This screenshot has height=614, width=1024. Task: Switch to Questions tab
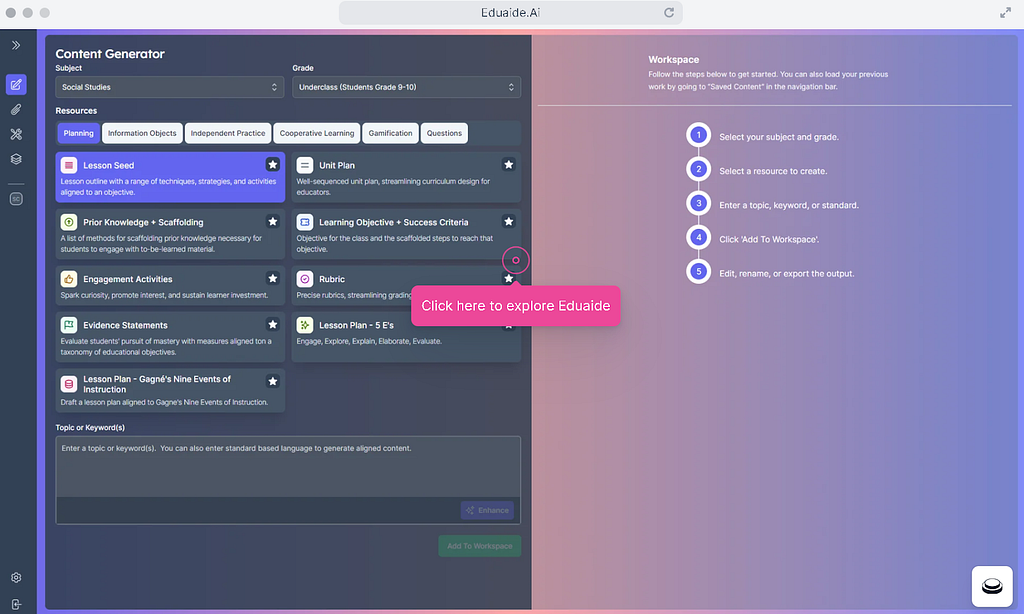(x=444, y=133)
